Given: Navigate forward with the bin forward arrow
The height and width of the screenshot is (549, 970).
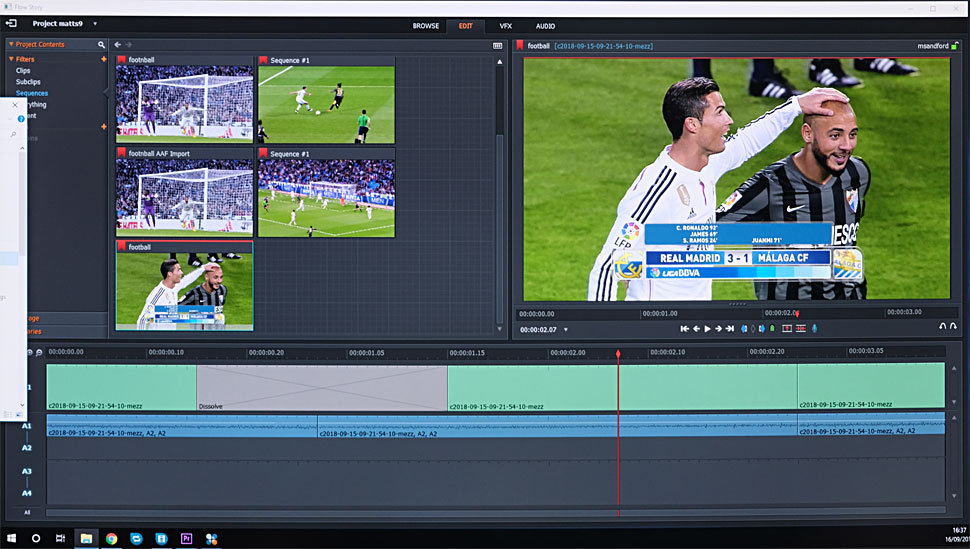Looking at the screenshot, I should tap(129, 45).
